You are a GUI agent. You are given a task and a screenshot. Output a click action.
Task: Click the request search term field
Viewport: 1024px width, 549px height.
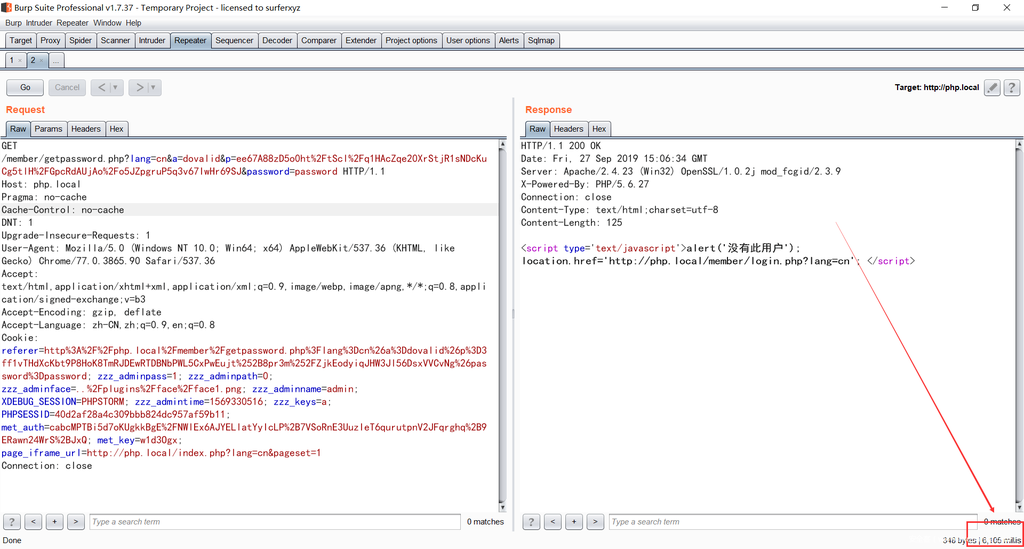[x=275, y=522]
